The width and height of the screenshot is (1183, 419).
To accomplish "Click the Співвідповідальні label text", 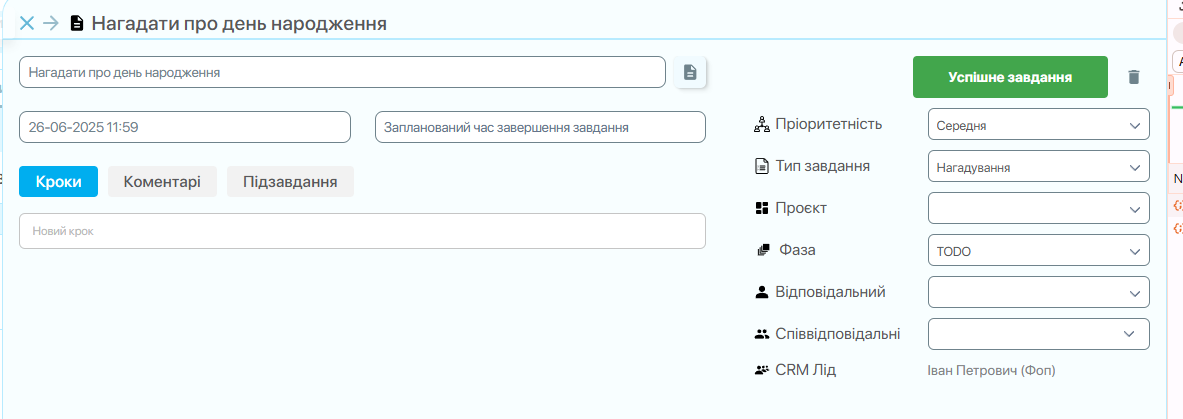I will click(x=837, y=334).
